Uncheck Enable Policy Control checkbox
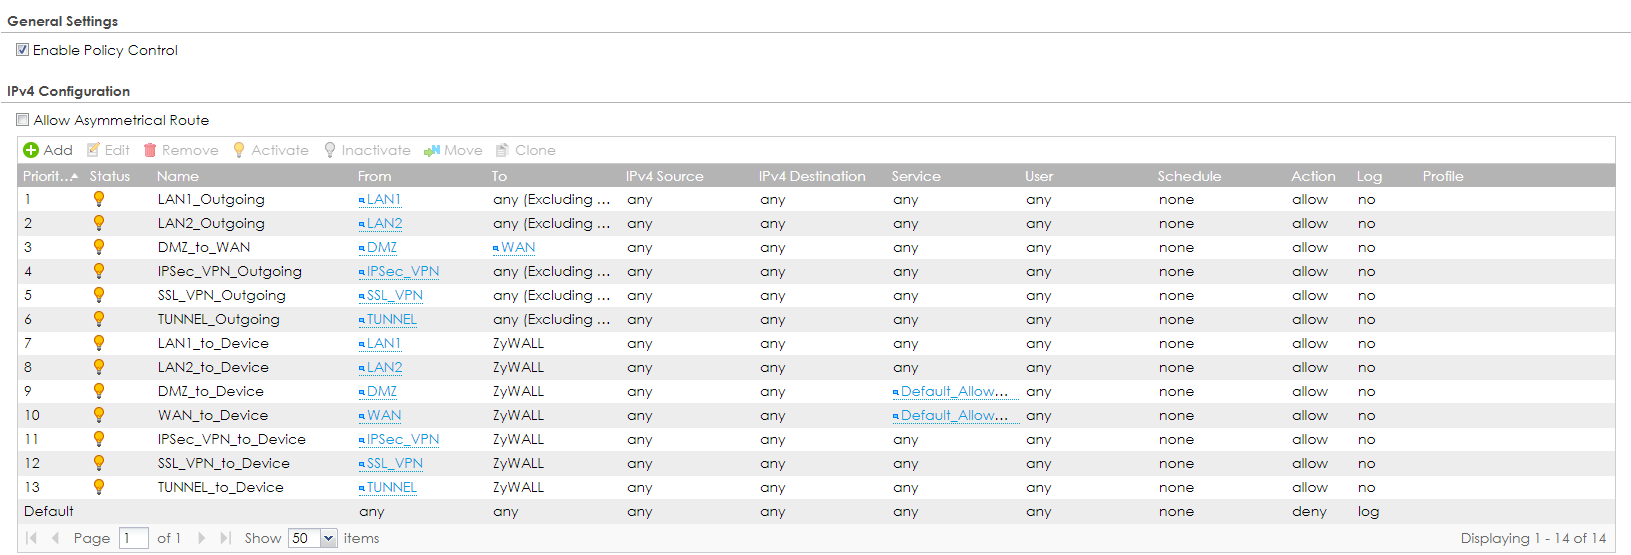This screenshot has height=555, width=1631. (22, 50)
